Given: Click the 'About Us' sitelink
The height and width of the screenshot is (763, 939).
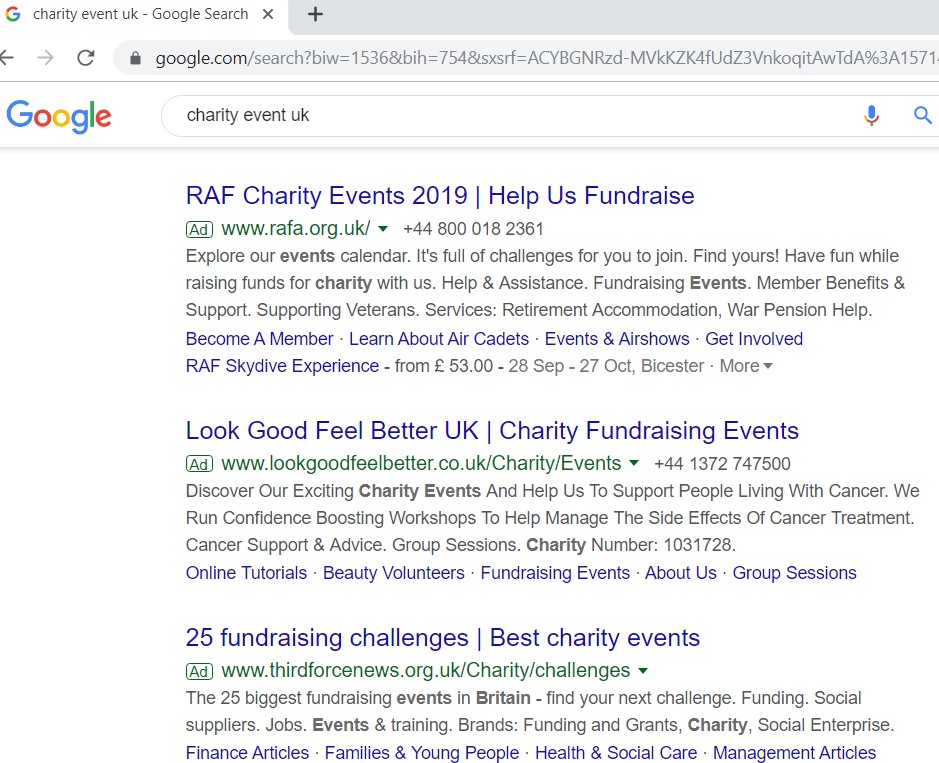Looking at the screenshot, I should click(x=680, y=573).
